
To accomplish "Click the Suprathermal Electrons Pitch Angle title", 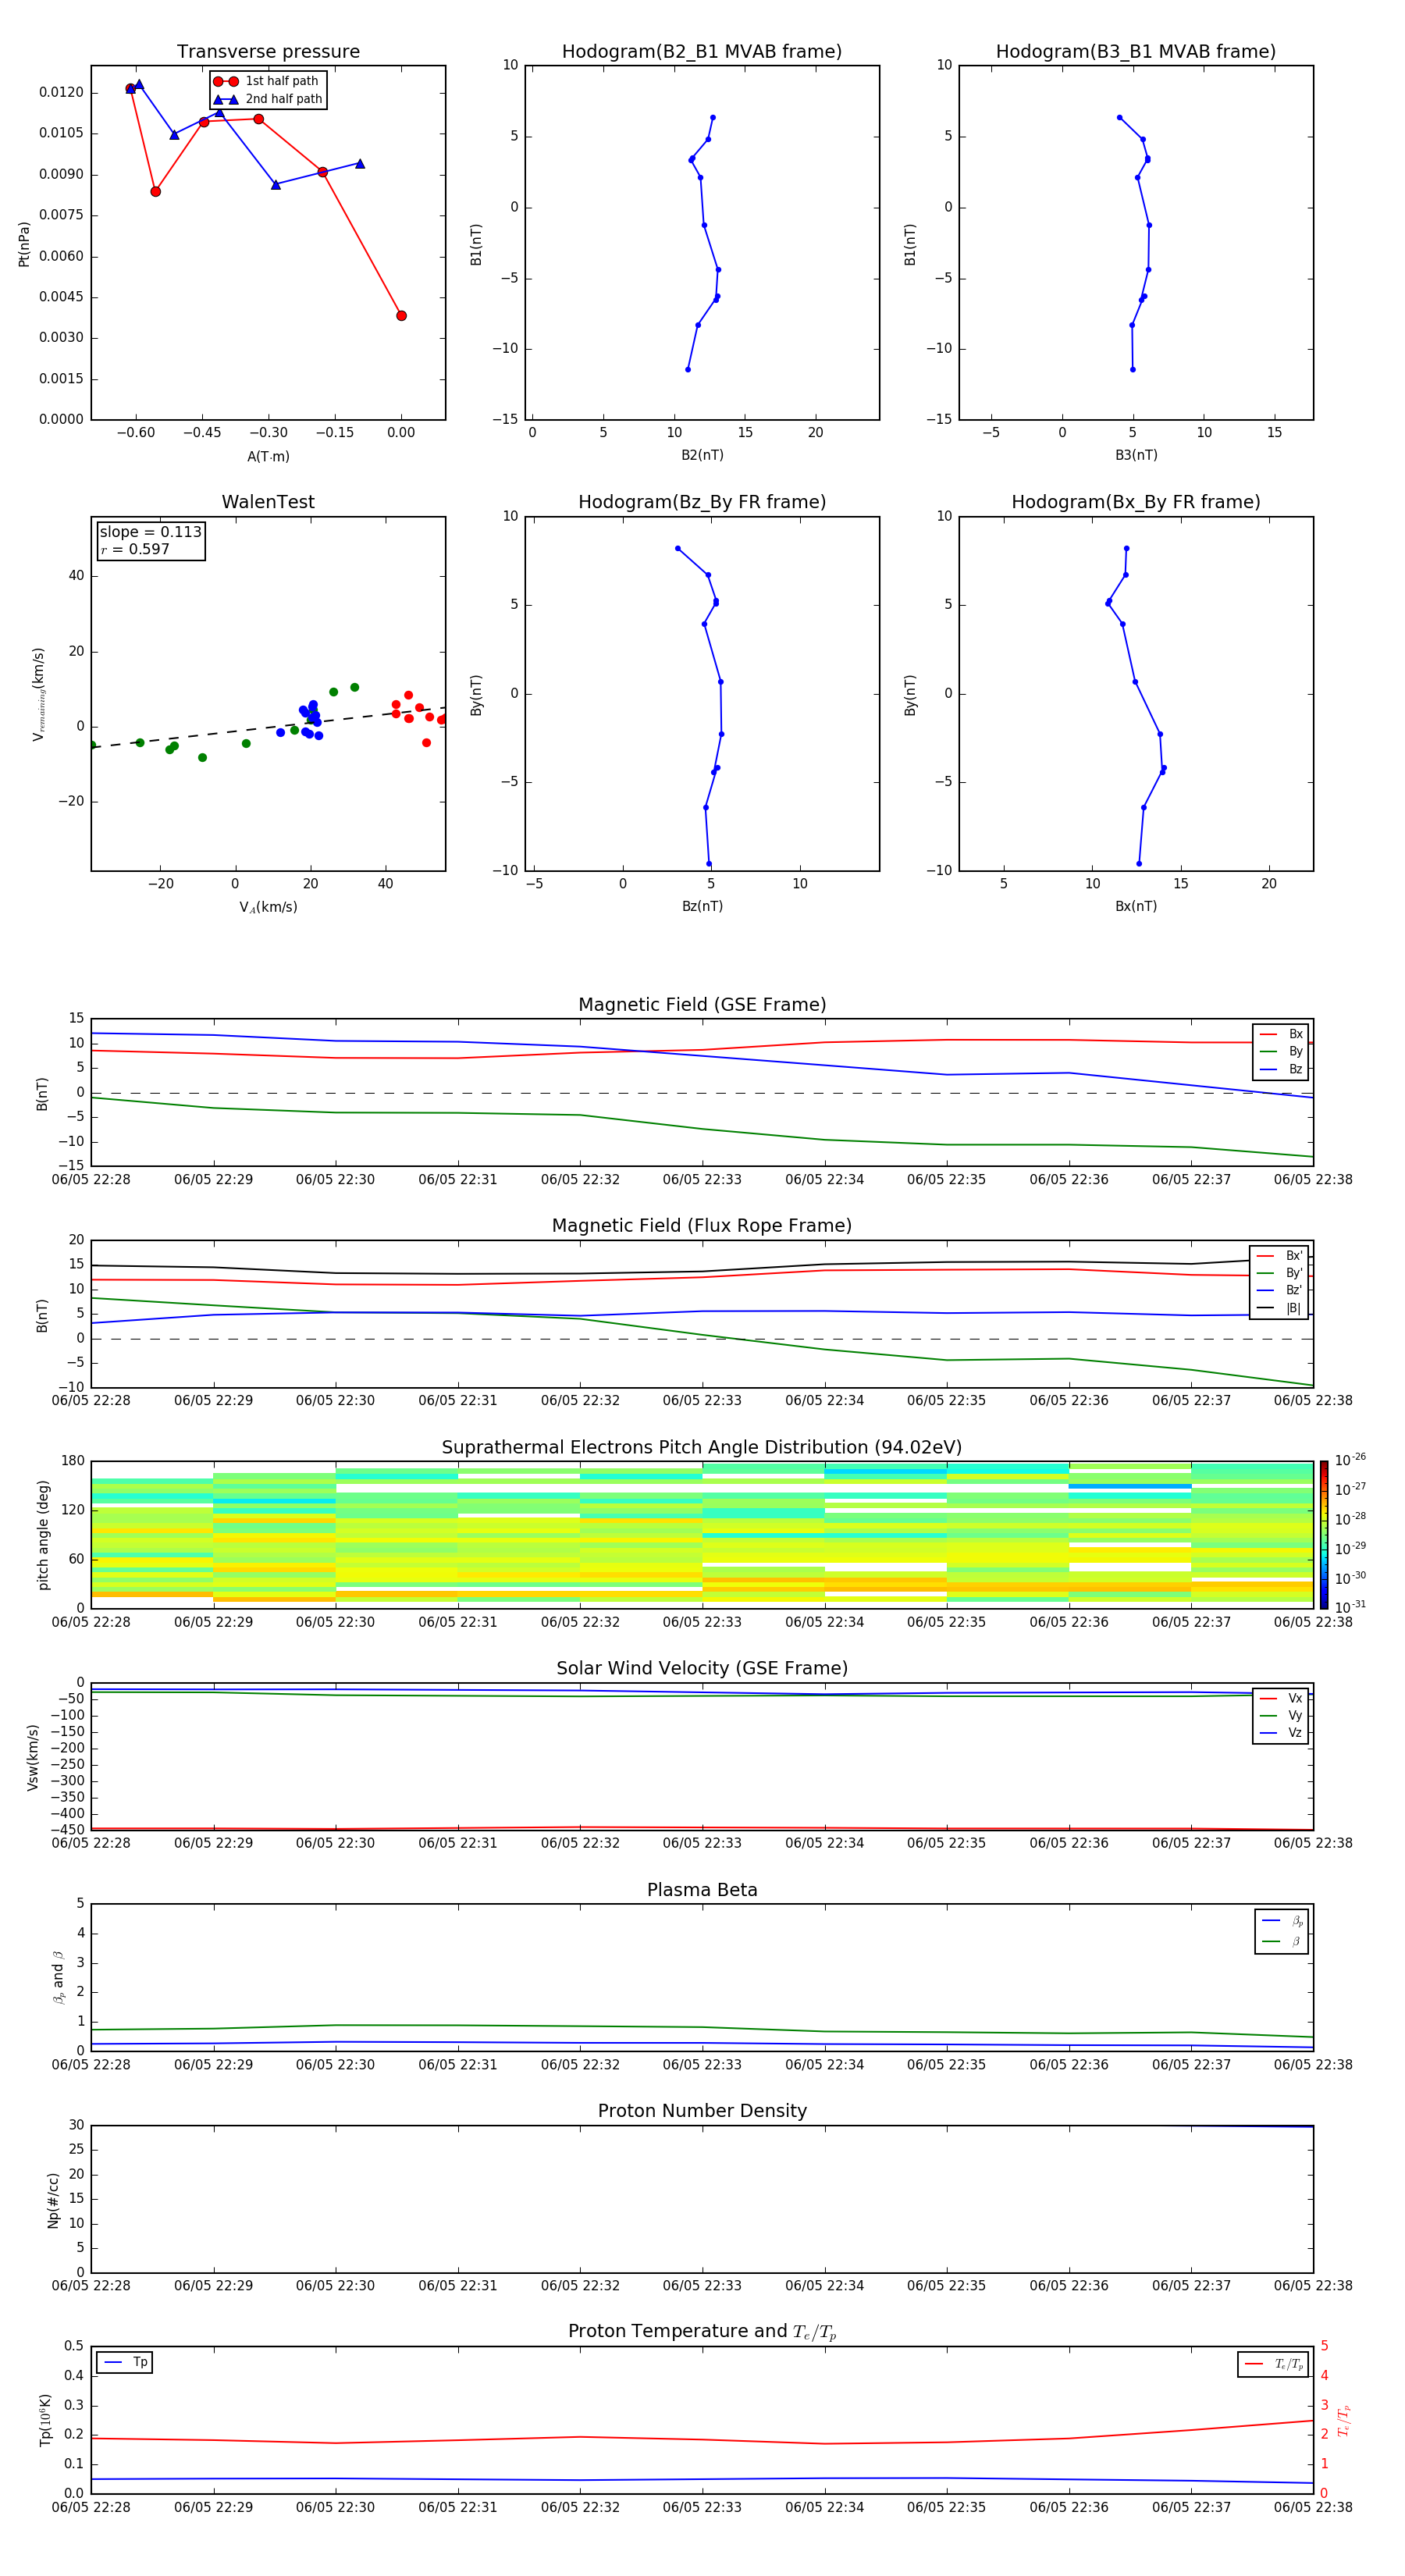I will click(702, 1448).
